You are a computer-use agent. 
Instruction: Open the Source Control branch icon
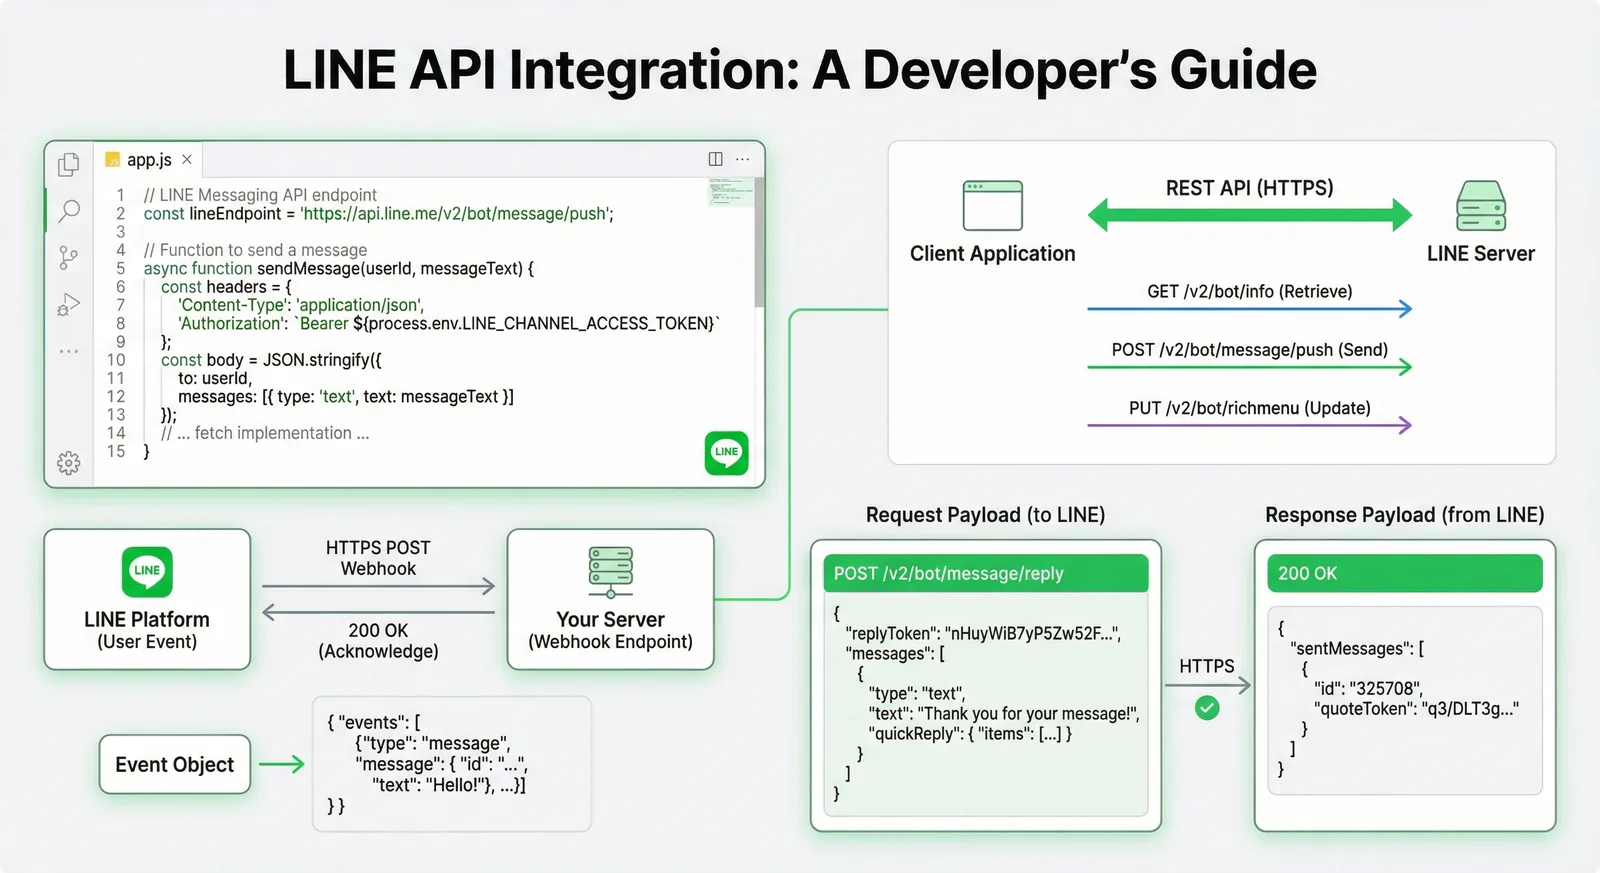pyautogui.click(x=68, y=258)
